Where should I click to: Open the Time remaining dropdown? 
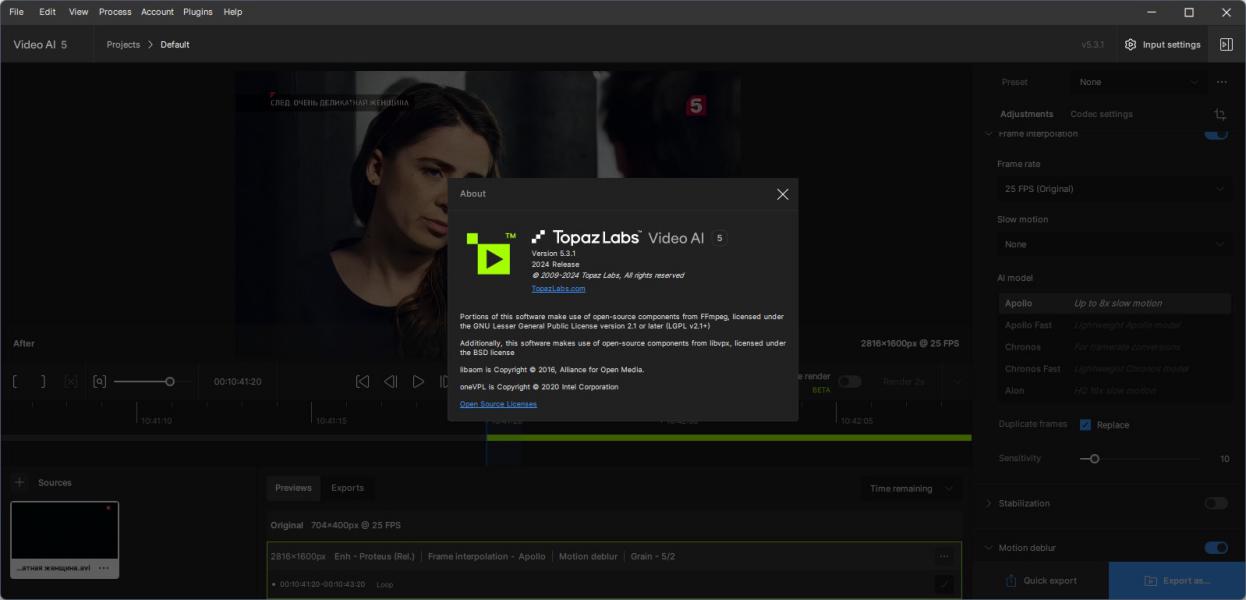click(911, 489)
